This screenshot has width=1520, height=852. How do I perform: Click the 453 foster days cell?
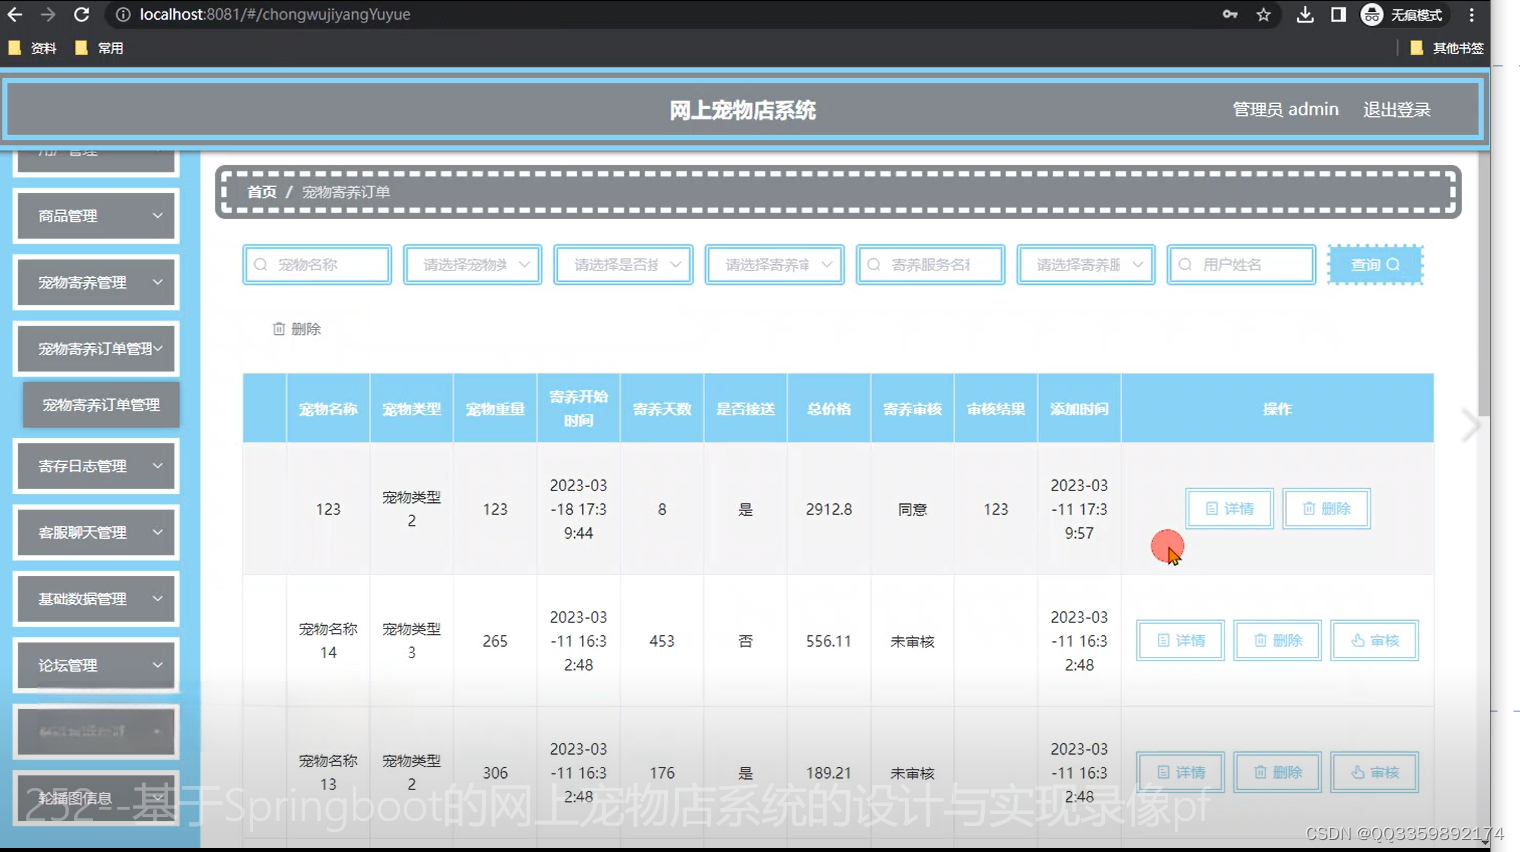(x=662, y=641)
